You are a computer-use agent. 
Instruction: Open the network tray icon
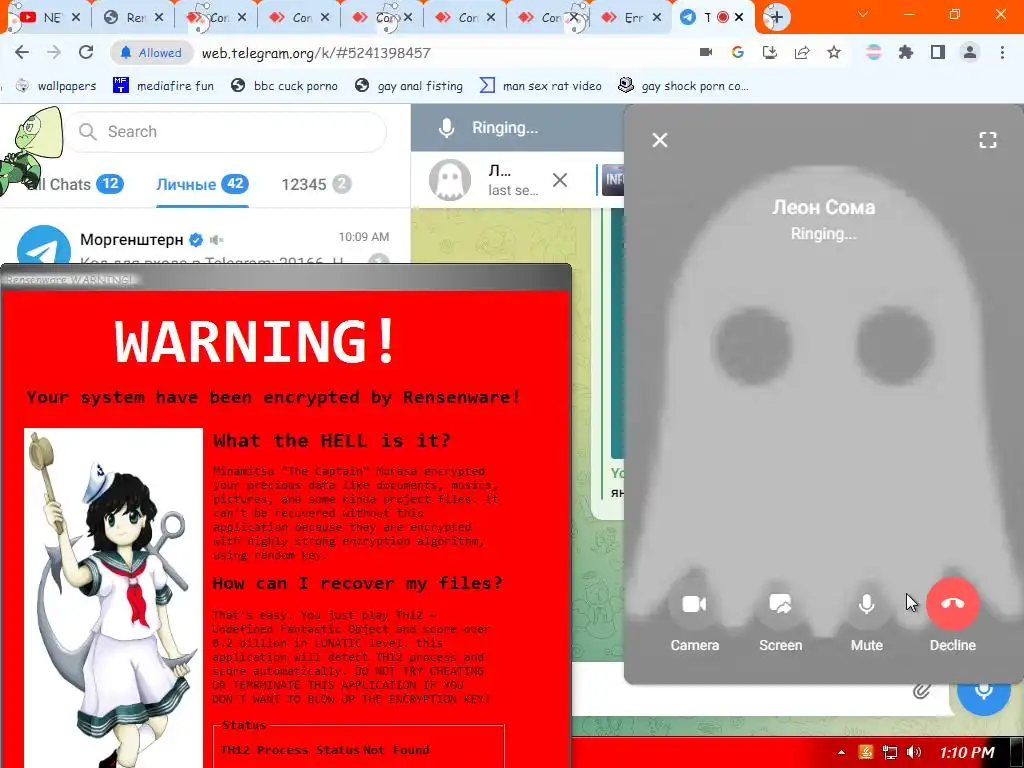click(x=889, y=753)
